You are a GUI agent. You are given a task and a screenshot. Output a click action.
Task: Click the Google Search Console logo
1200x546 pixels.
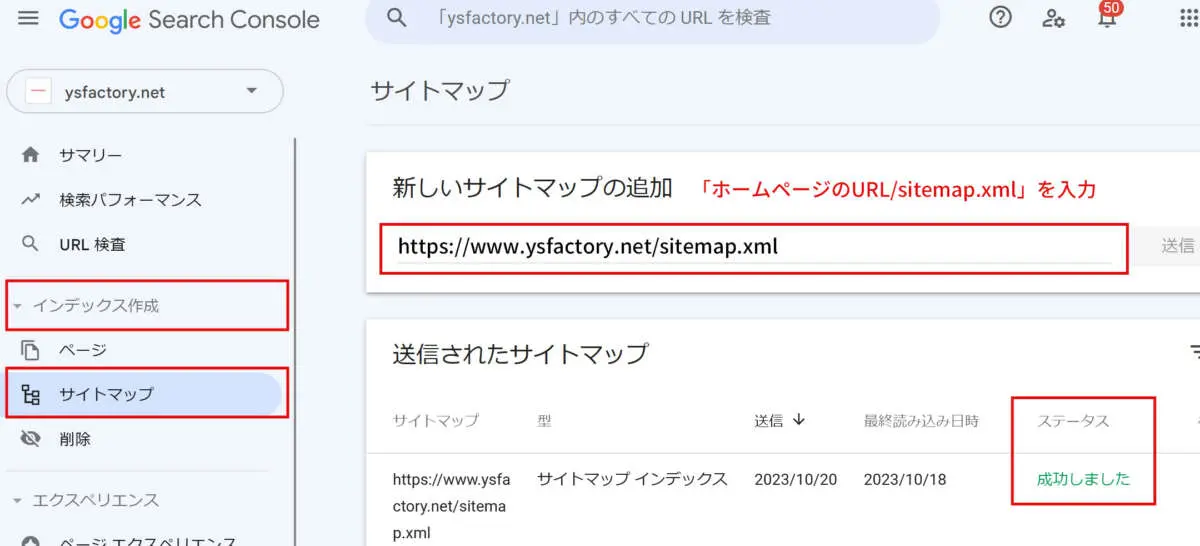tap(189, 19)
